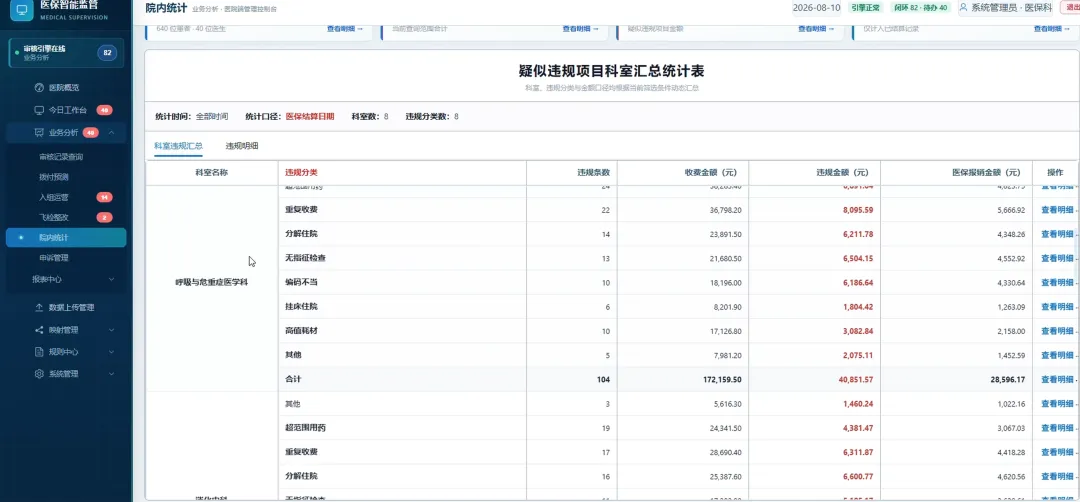Switch to the 科室违规汇总 tab
Screen dimensions: 1080x502
(178, 146)
